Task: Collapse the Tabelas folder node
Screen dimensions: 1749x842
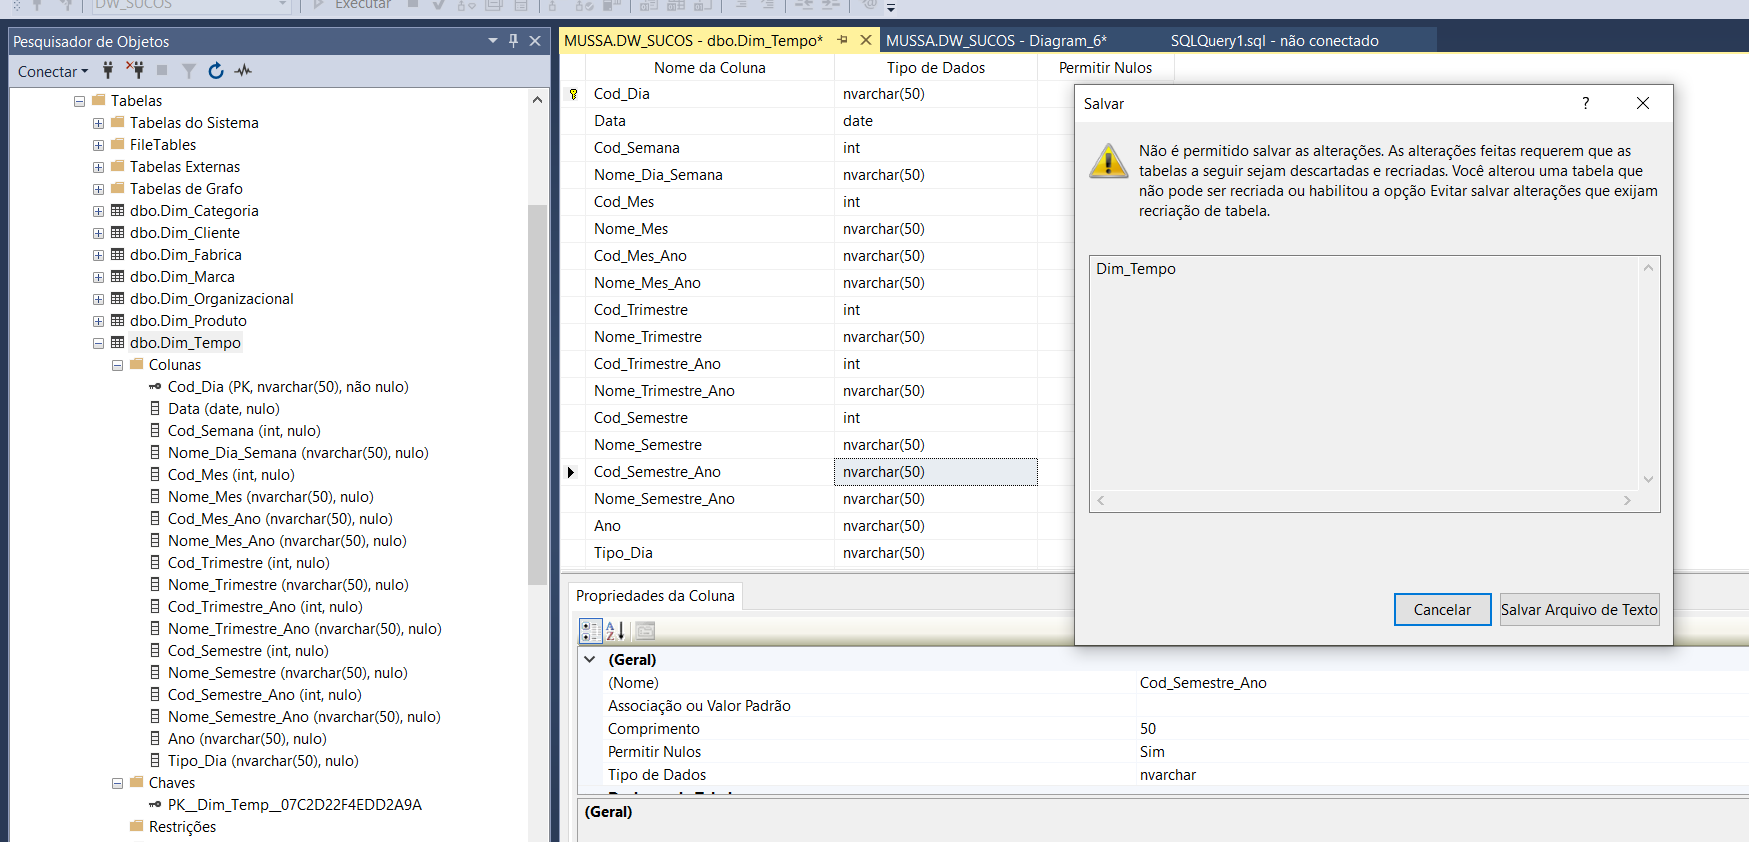Action: point(79,101)
